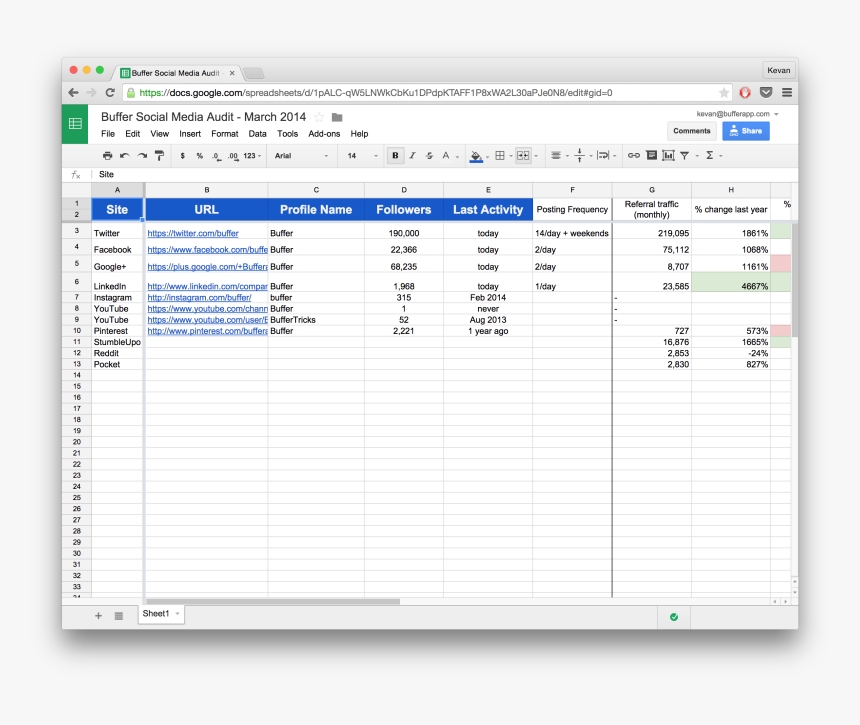Viewport: 860px width, 725px height.
Task: Open the twitter.com/buffer link
Action: pos(193,233)
